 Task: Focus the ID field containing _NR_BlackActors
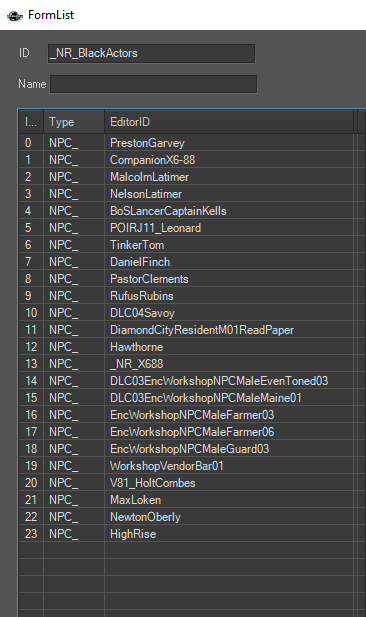[x=152, y=54]
